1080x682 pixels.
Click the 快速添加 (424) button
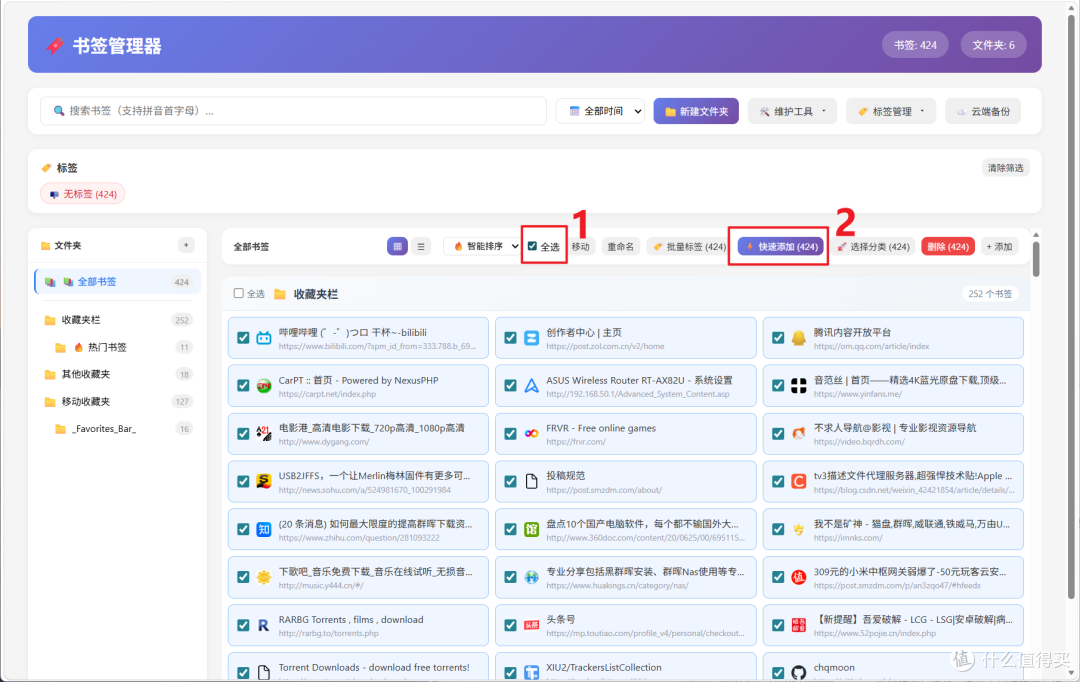click(781, 247)
